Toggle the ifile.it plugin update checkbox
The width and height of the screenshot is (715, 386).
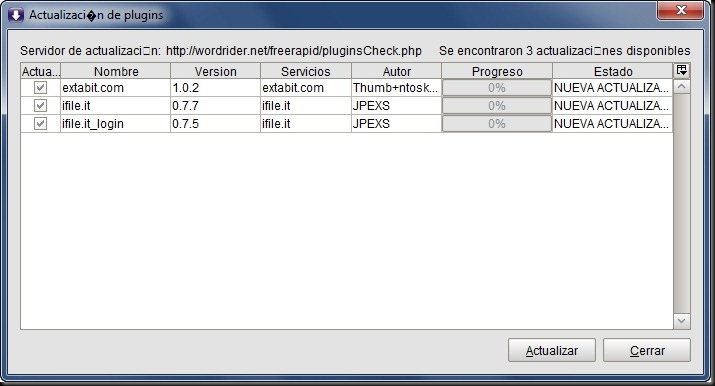point(41,106)
